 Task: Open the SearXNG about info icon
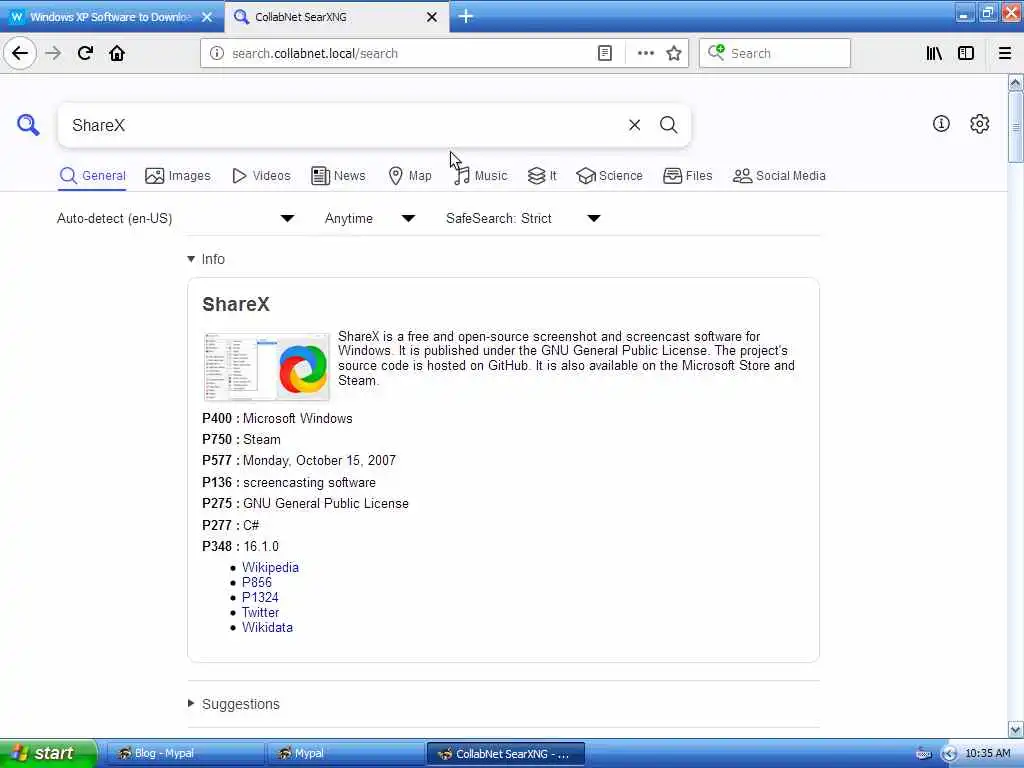[x=941, y=123]
